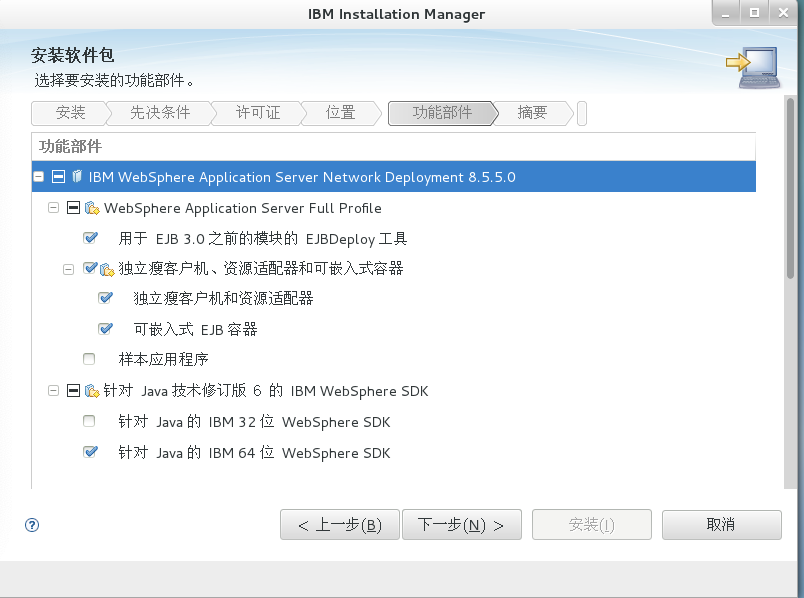Uncheck the IBM 64 位 WebSphere SDK checkbox

tap(90, 452)
